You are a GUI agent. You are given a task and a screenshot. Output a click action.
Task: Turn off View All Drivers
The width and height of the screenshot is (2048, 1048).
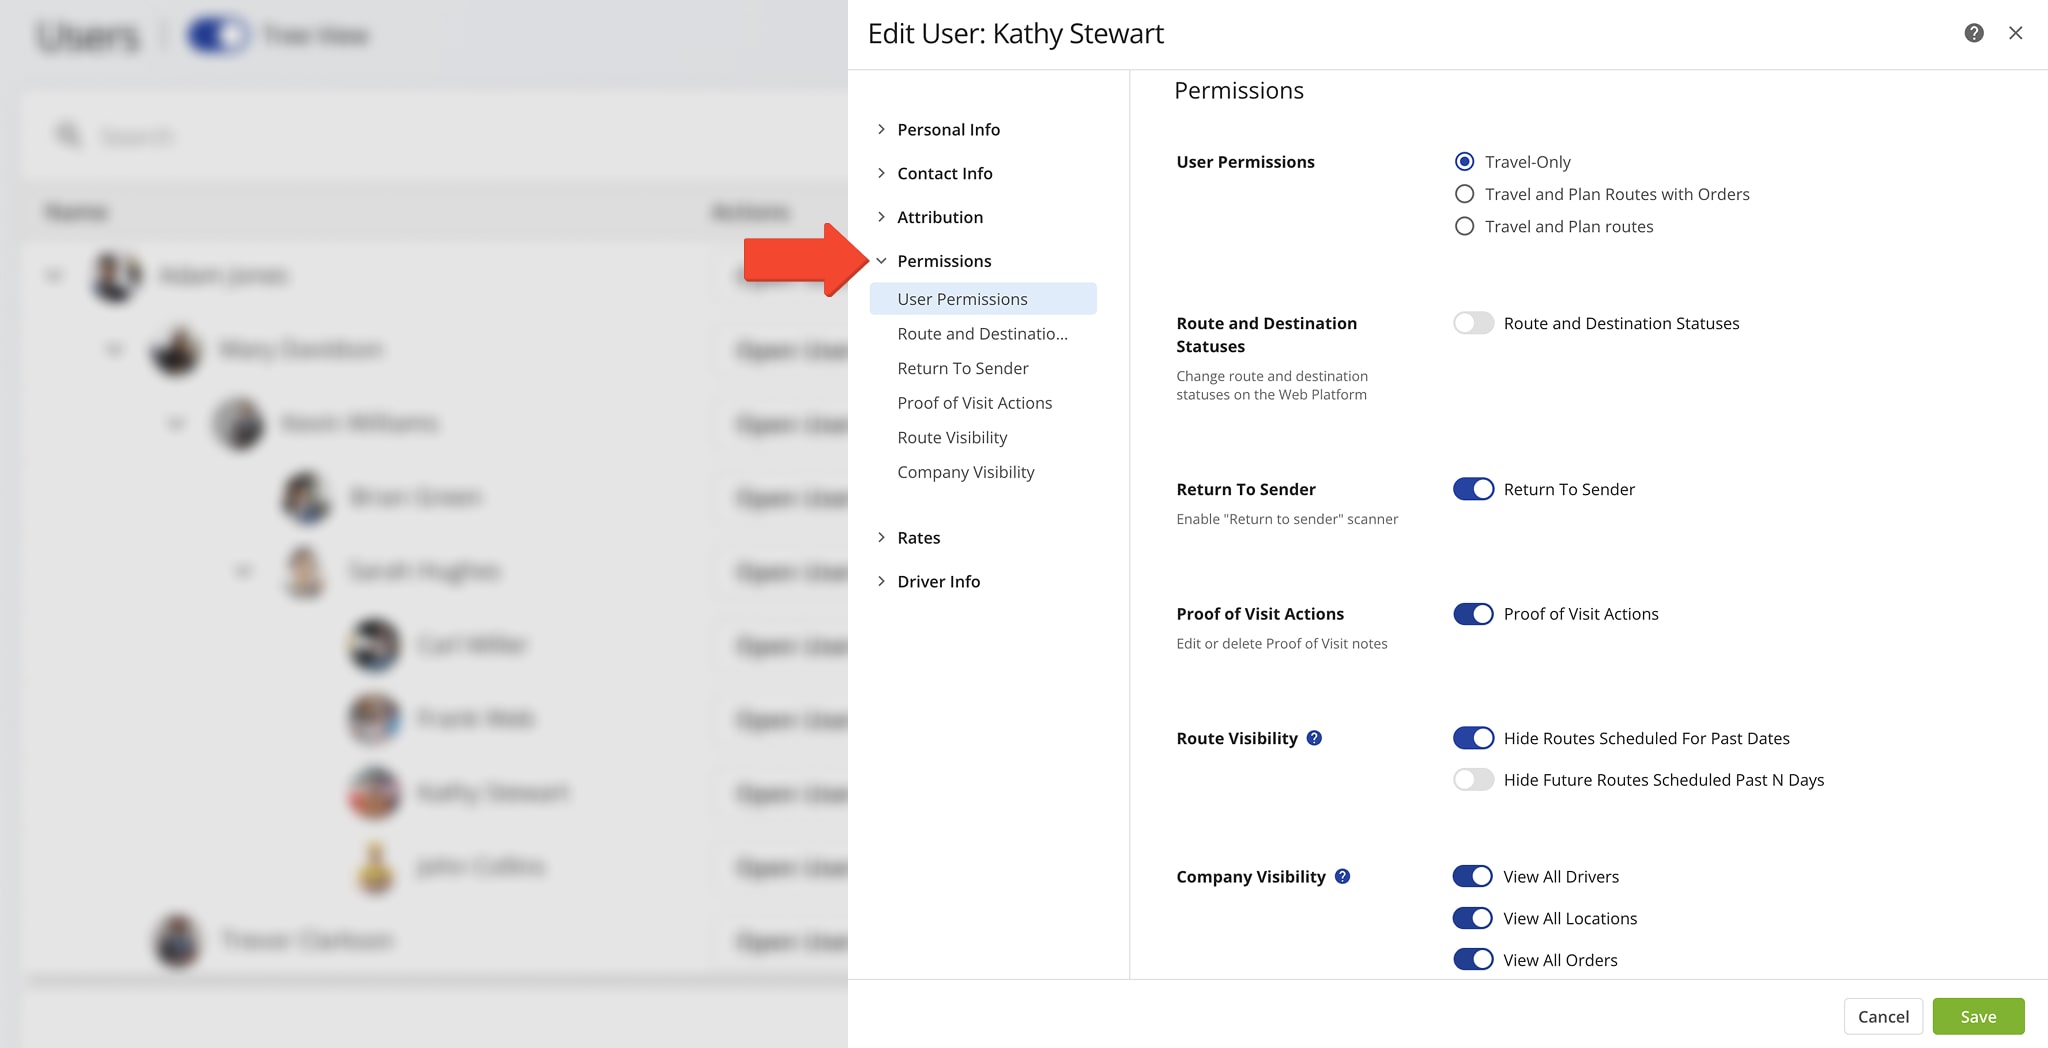pyautogui.click(x=1472, y=876)
